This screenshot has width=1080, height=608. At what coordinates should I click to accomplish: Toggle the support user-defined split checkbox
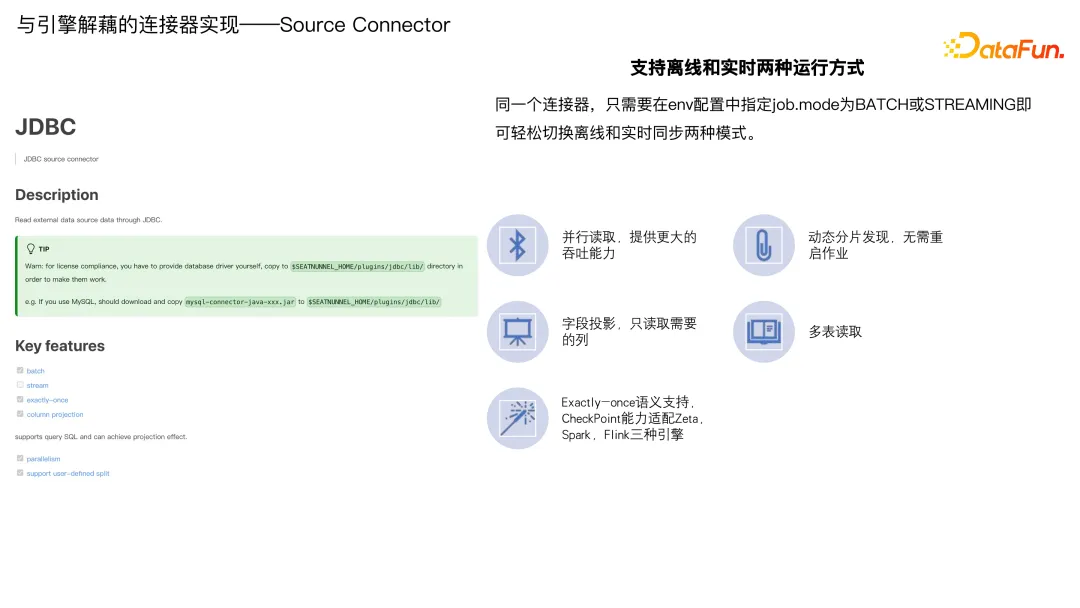click(x=20, y=473)
